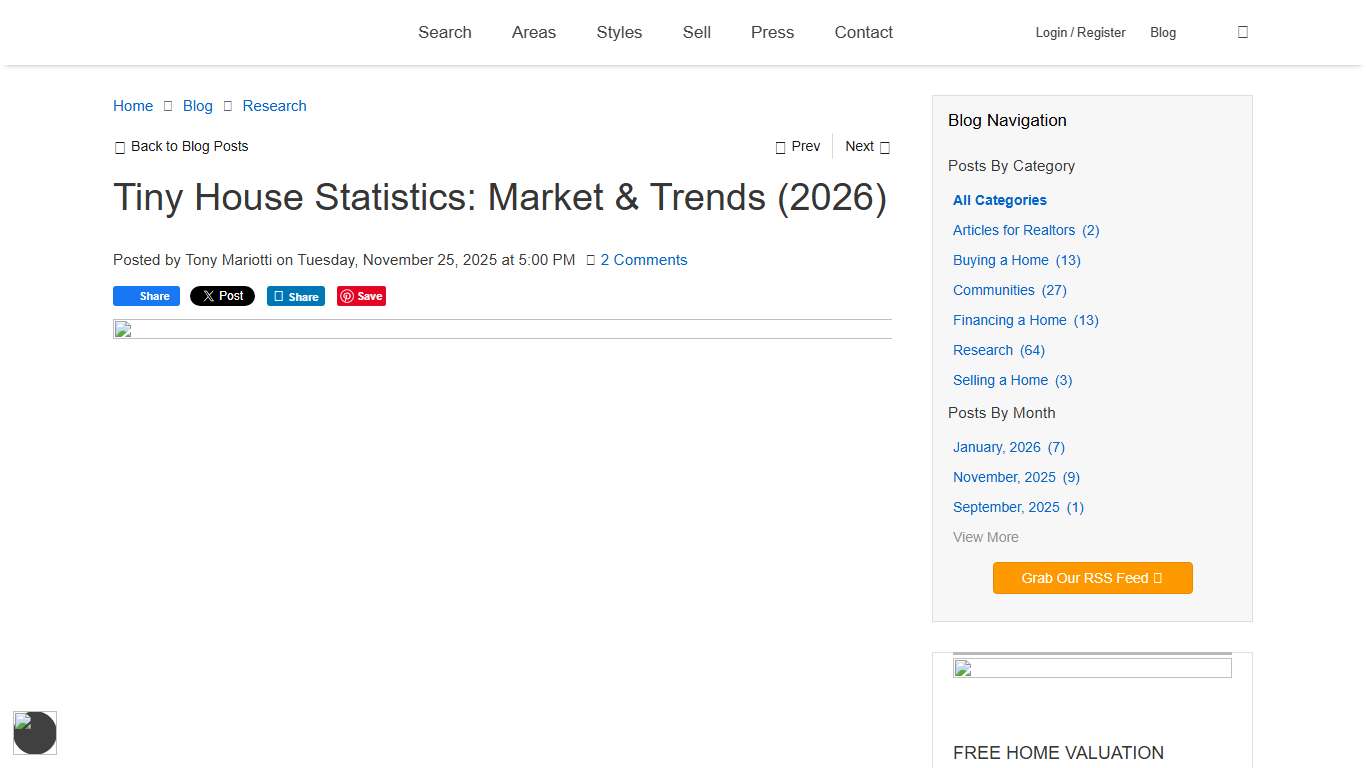Click the Free Home Valuation banner image

click(1092, 667)
